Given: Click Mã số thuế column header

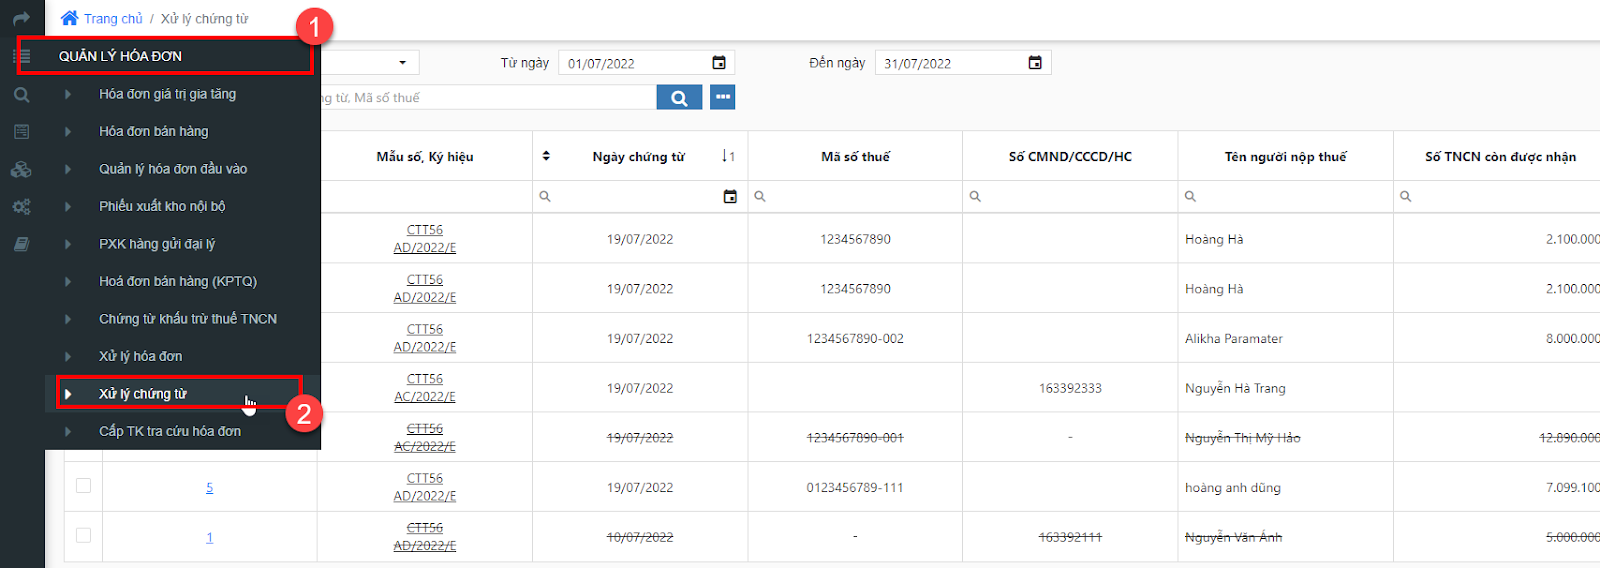Looking at the screenshot, I should pyautogui.click(x=855, y=156).
